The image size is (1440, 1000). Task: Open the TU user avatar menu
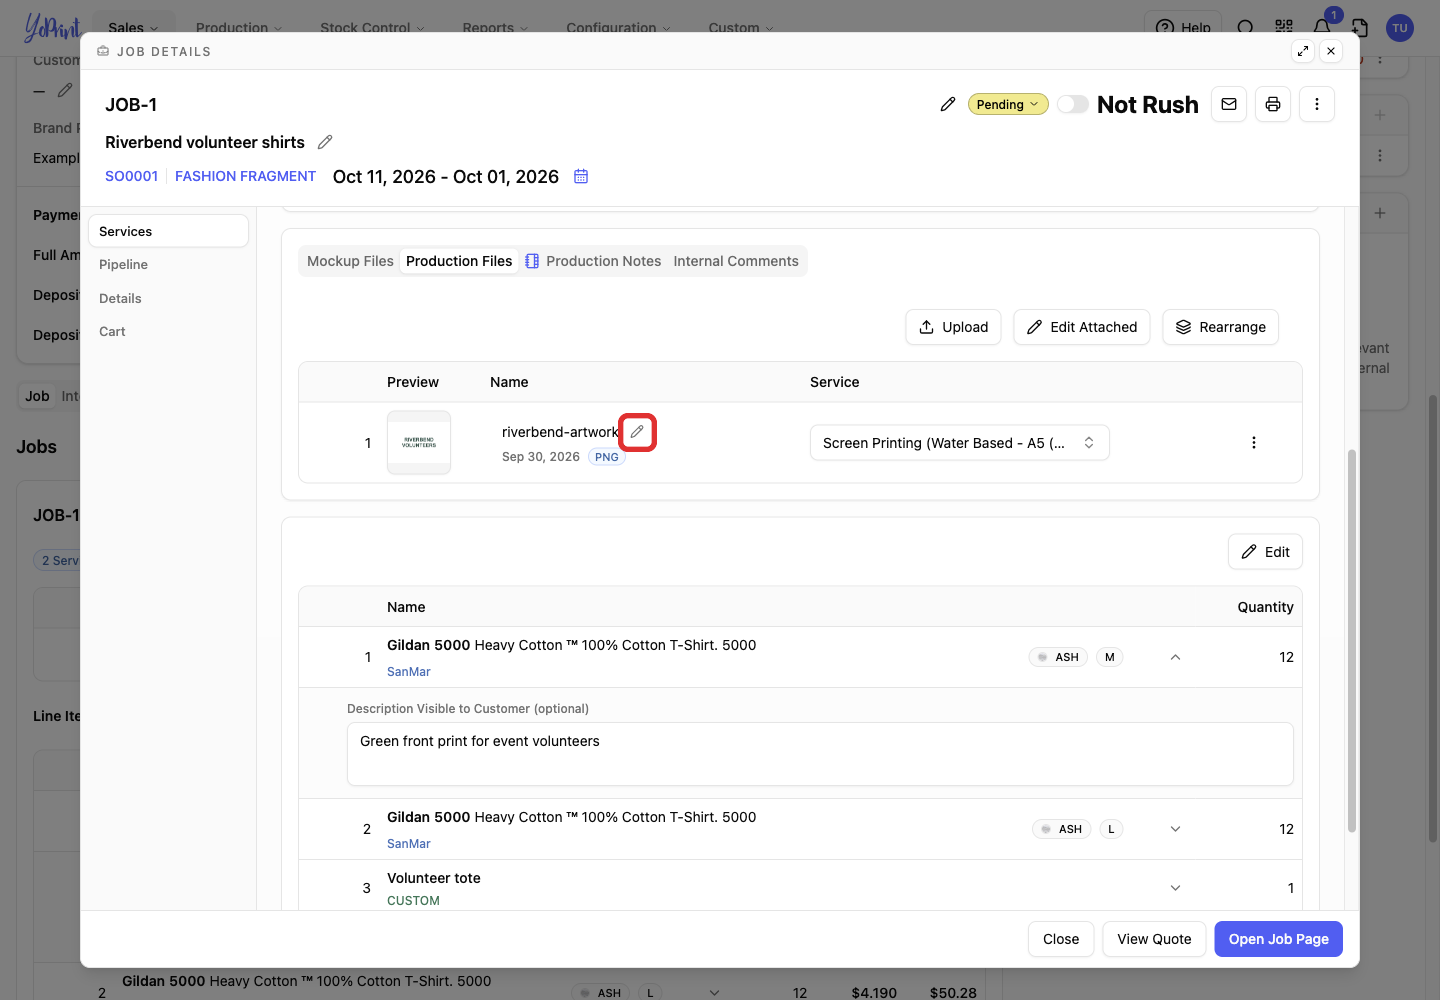coord(1400,28)
